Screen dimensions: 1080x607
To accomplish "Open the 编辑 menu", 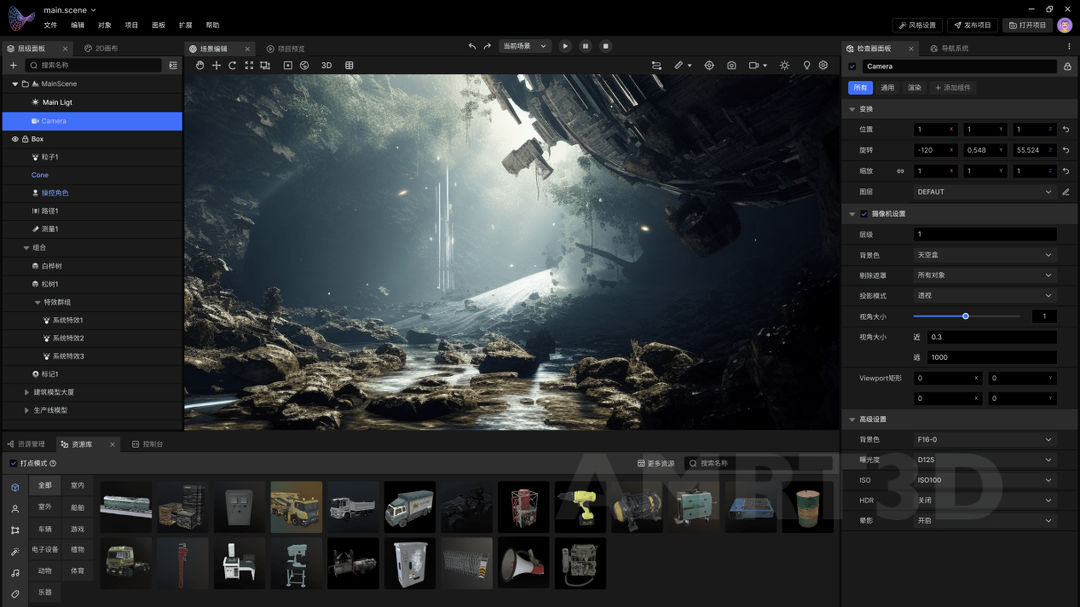I will coord(77,25).
